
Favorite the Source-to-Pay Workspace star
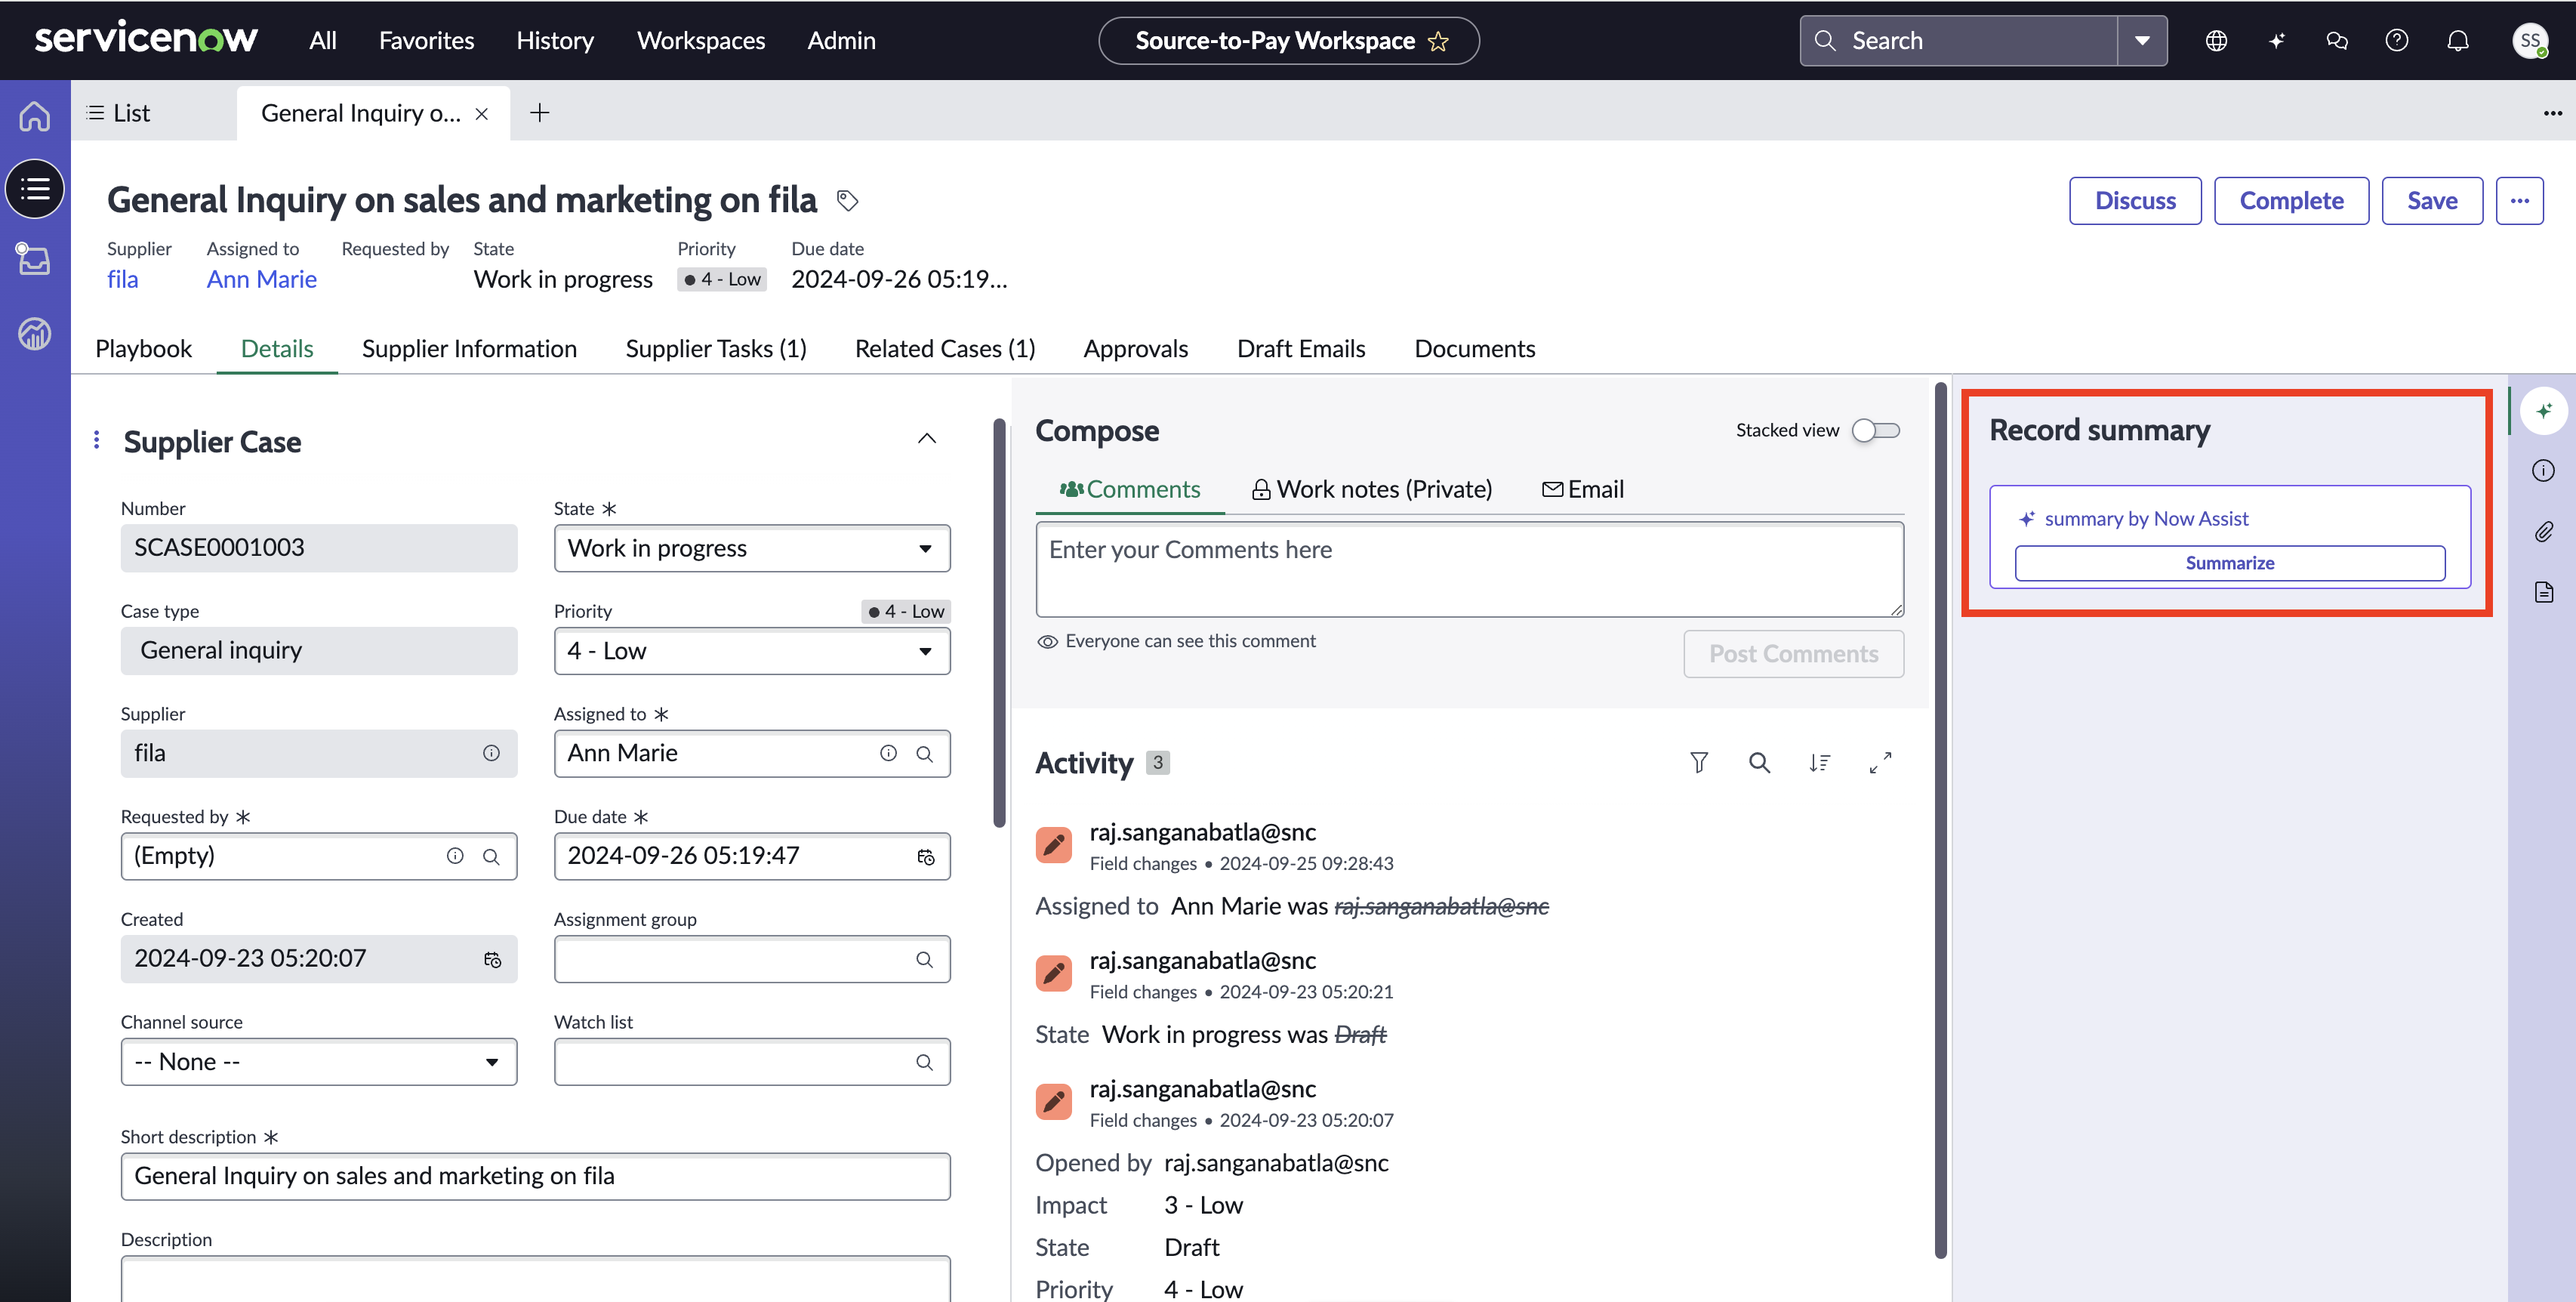point(1438,41)
